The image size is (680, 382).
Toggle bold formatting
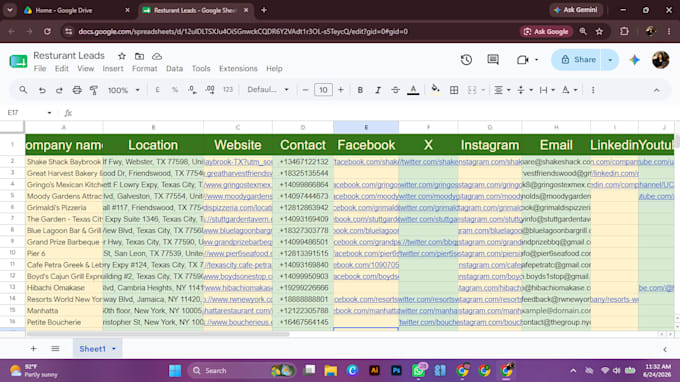(360, 90)
